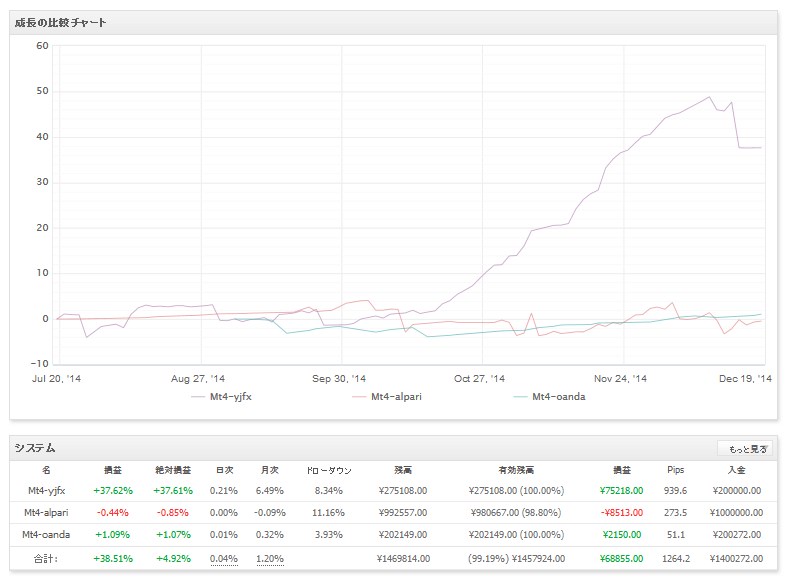Open Mt4-yjfx system in the table
Screen dimensions: 787x580
(x=48, y=490)
